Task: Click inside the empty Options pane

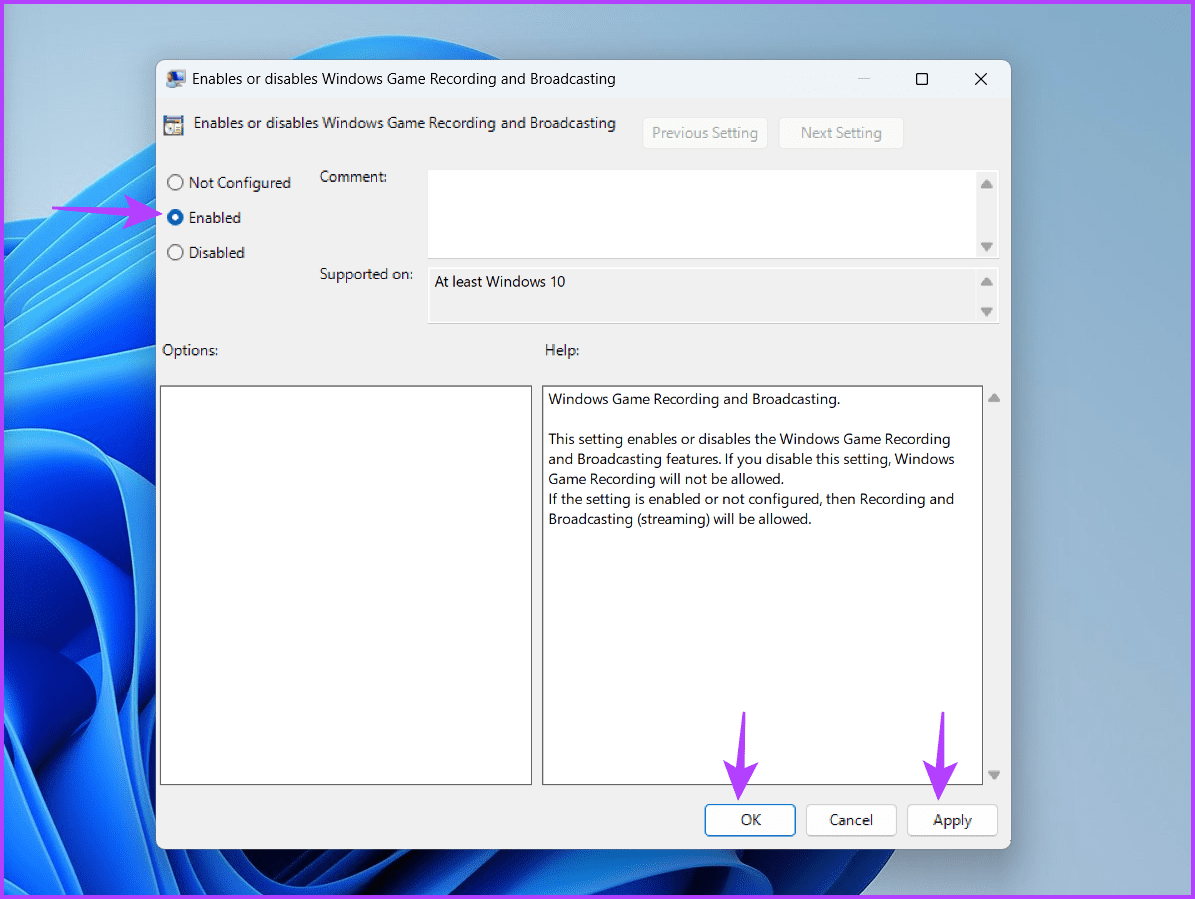Action: click(346, 585)
